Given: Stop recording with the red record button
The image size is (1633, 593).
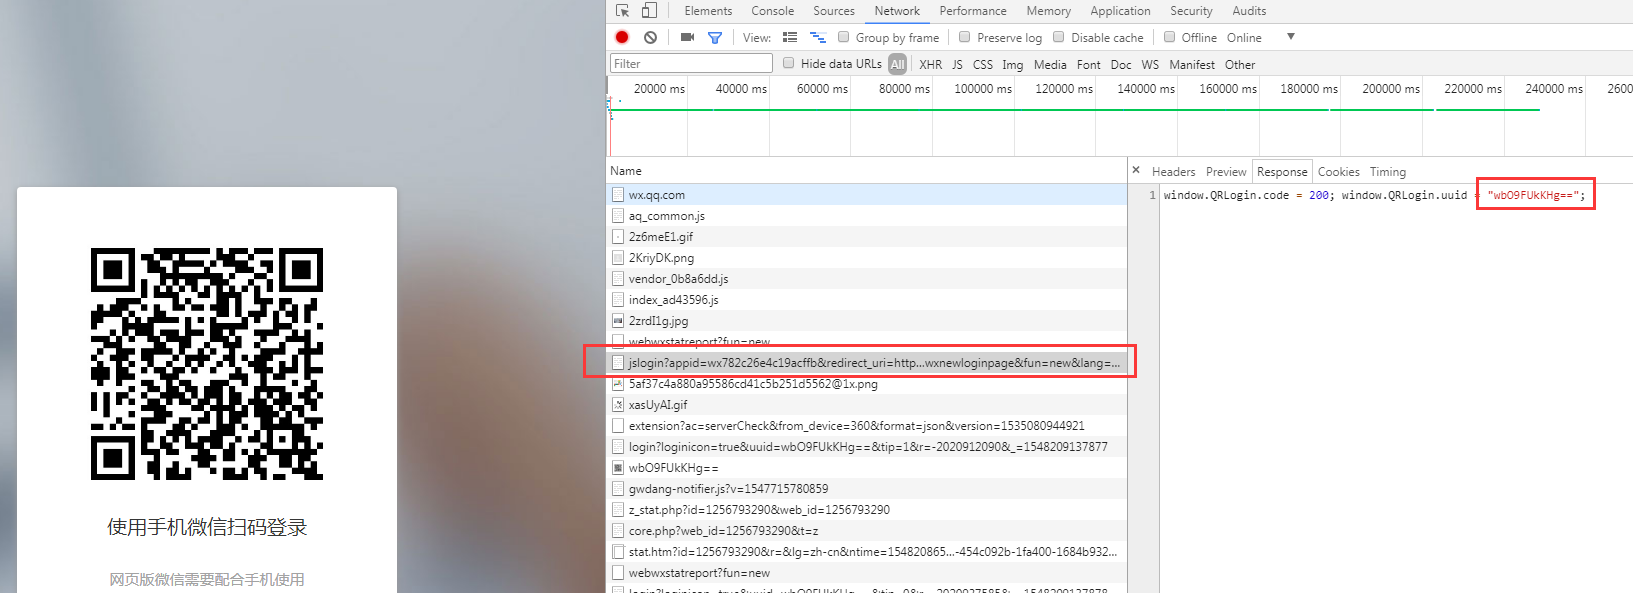Looking at the screenshot, I should click(x=622, y=37).
